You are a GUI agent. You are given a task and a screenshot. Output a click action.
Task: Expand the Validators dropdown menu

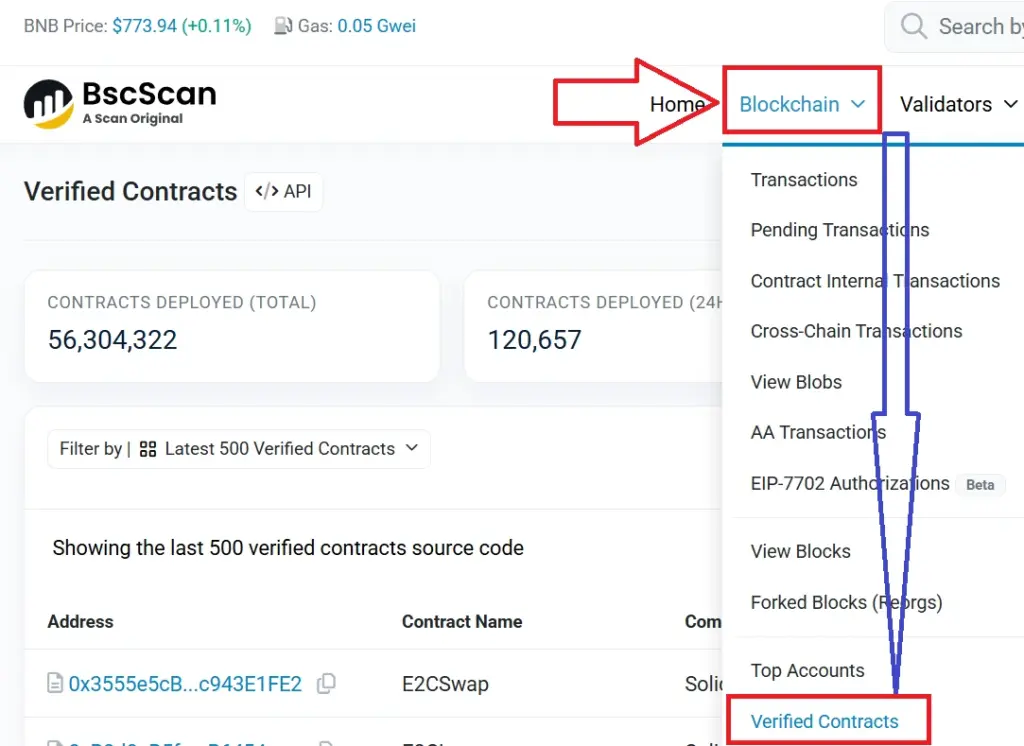(x=958, y=104)
